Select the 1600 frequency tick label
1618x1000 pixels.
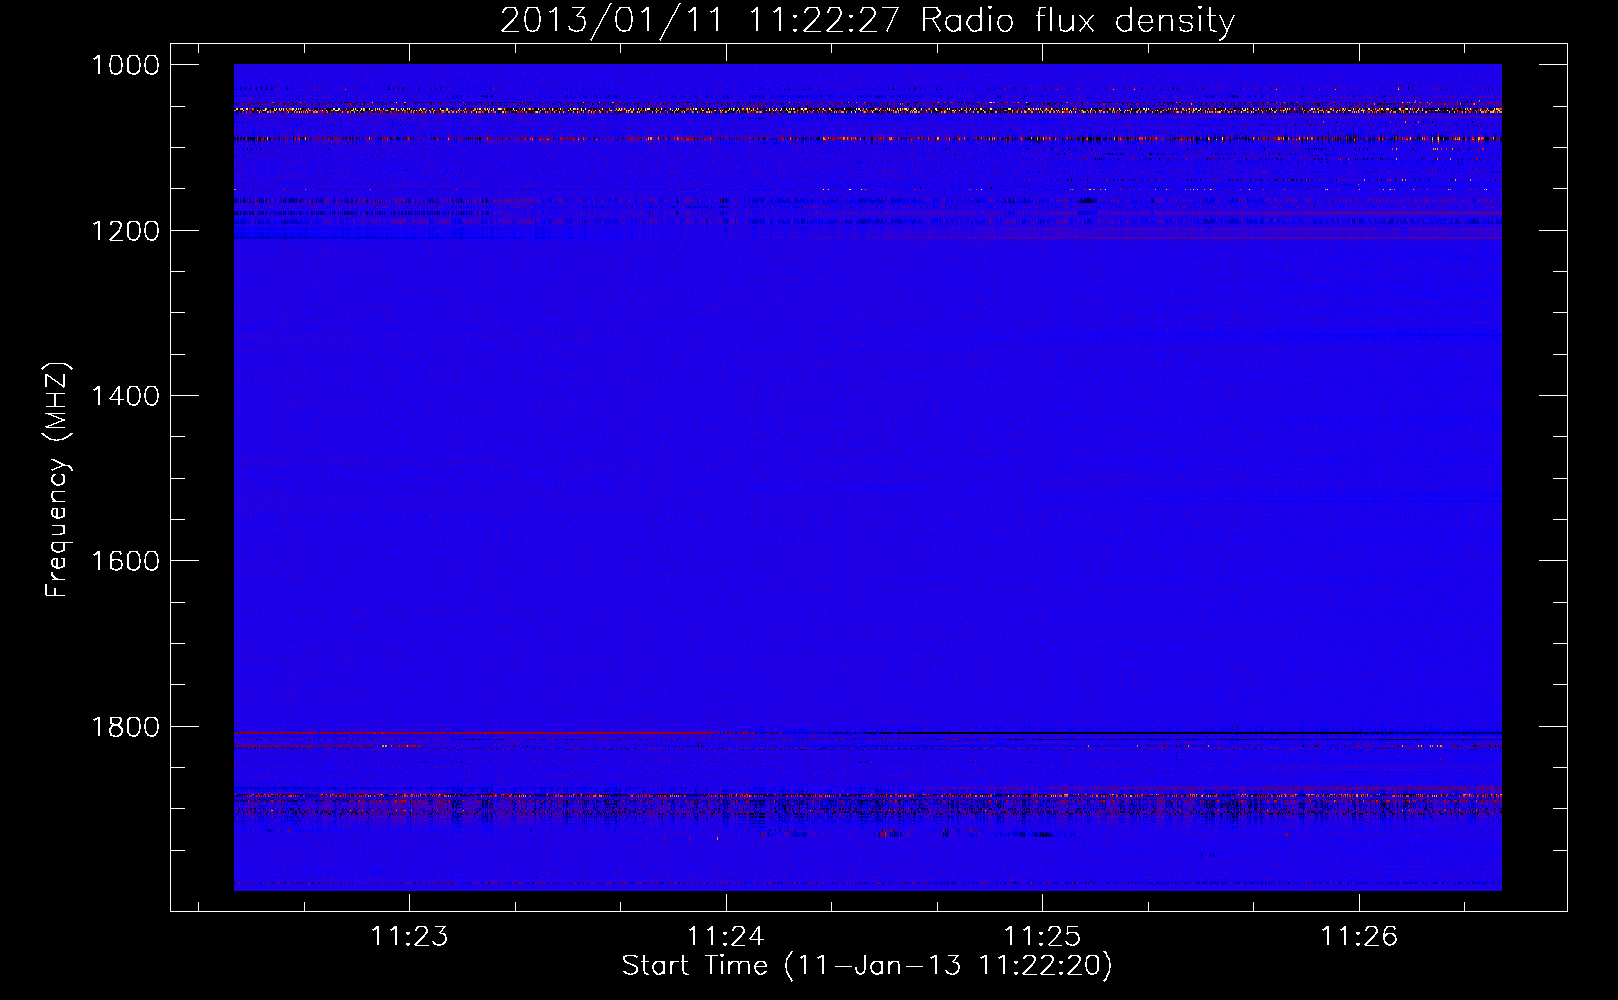tap(125, 561)
